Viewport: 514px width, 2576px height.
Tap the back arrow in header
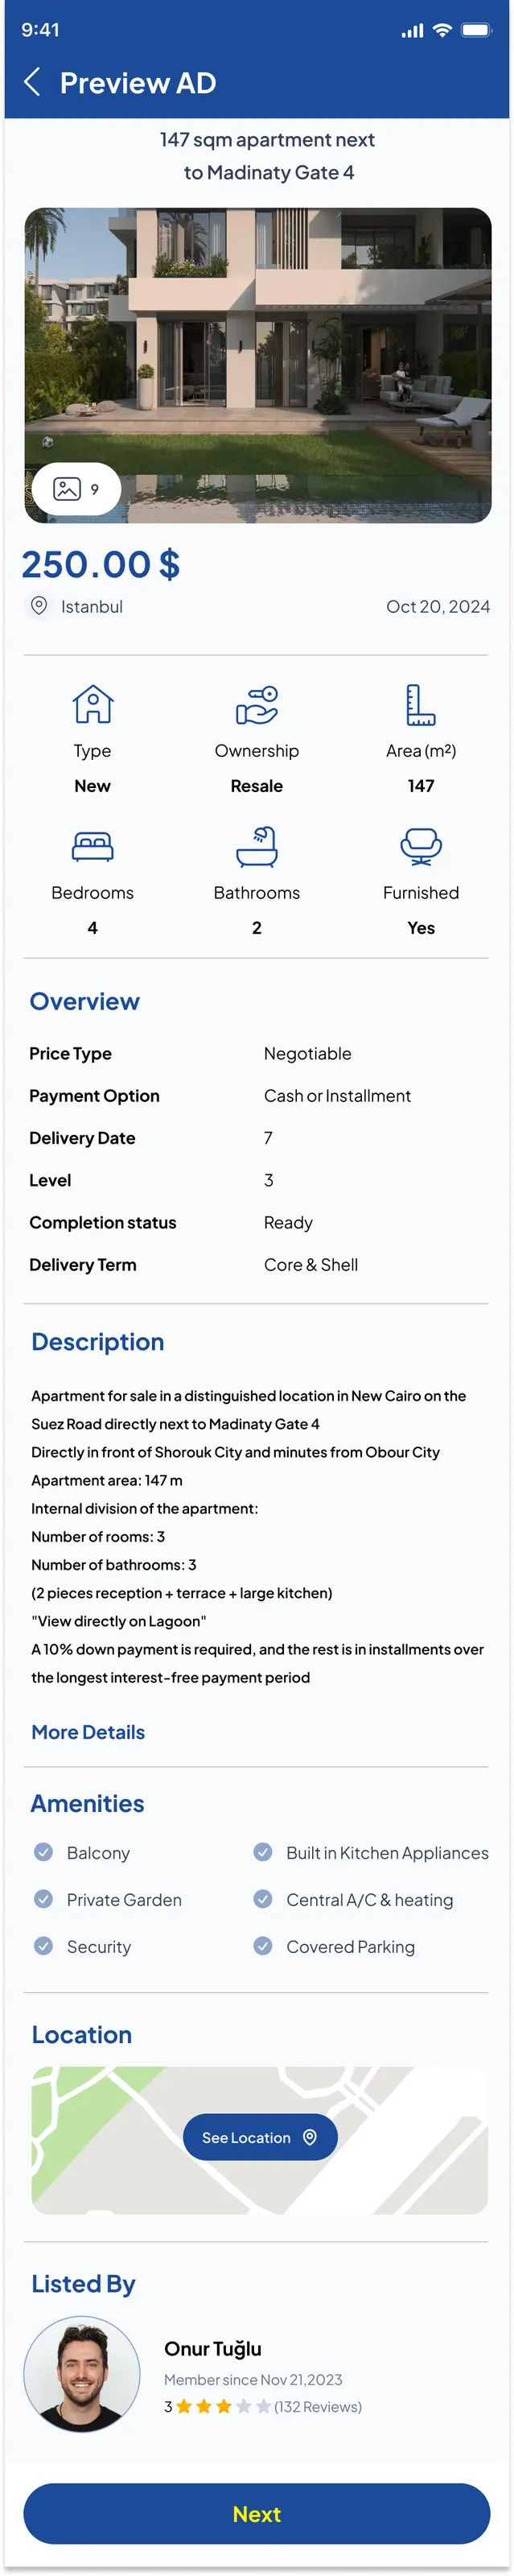pyautogui.click(x=32, y=82)
